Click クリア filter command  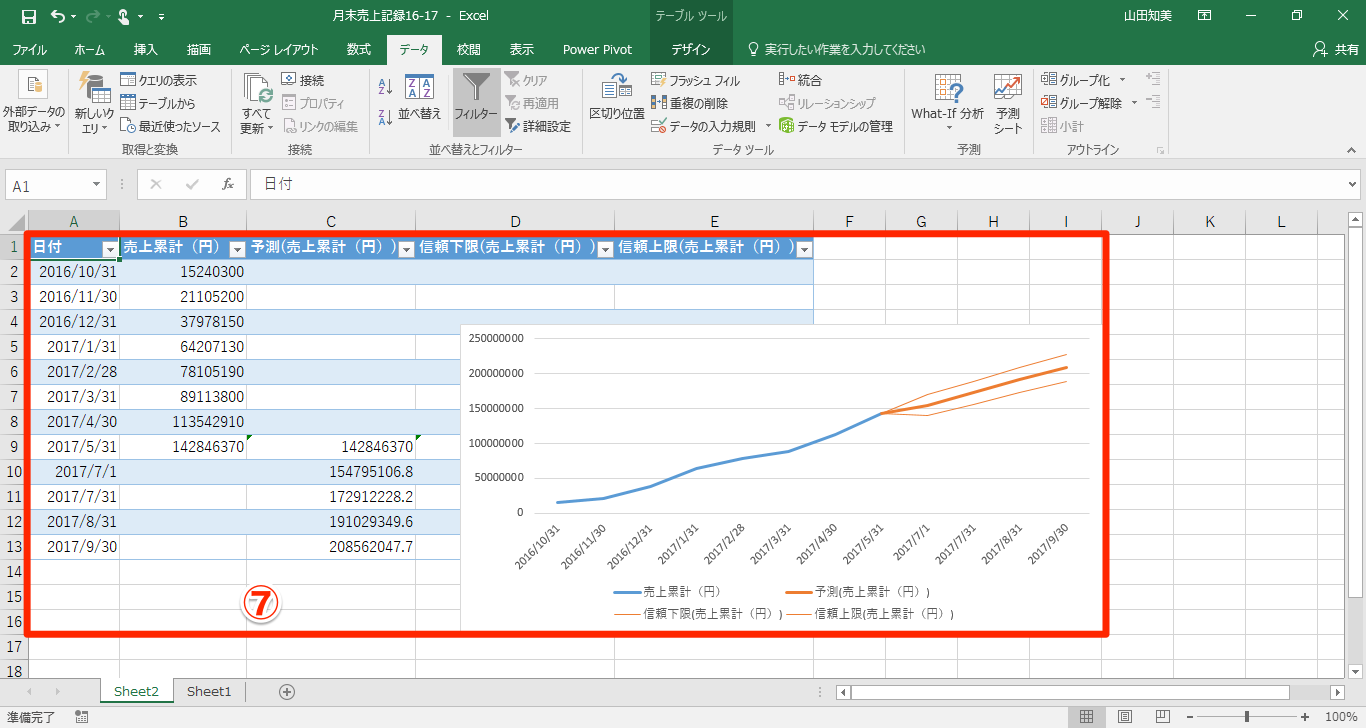(526, 80)
